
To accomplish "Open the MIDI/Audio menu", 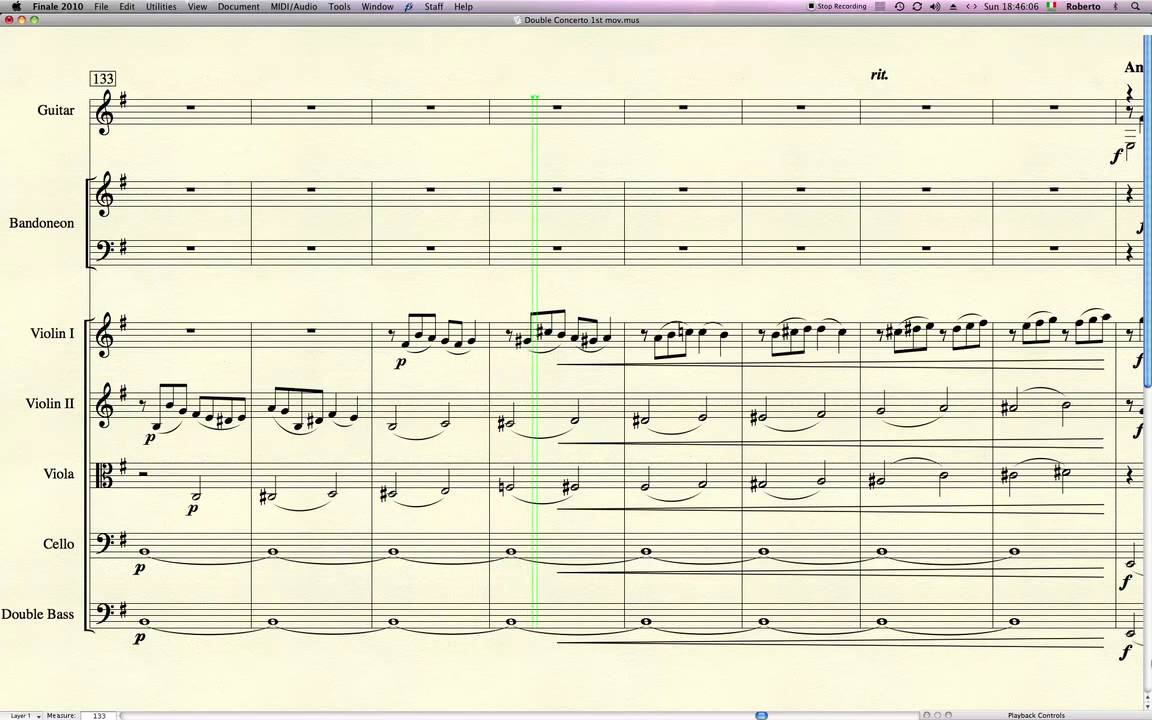I will click(x=294, y=7).
